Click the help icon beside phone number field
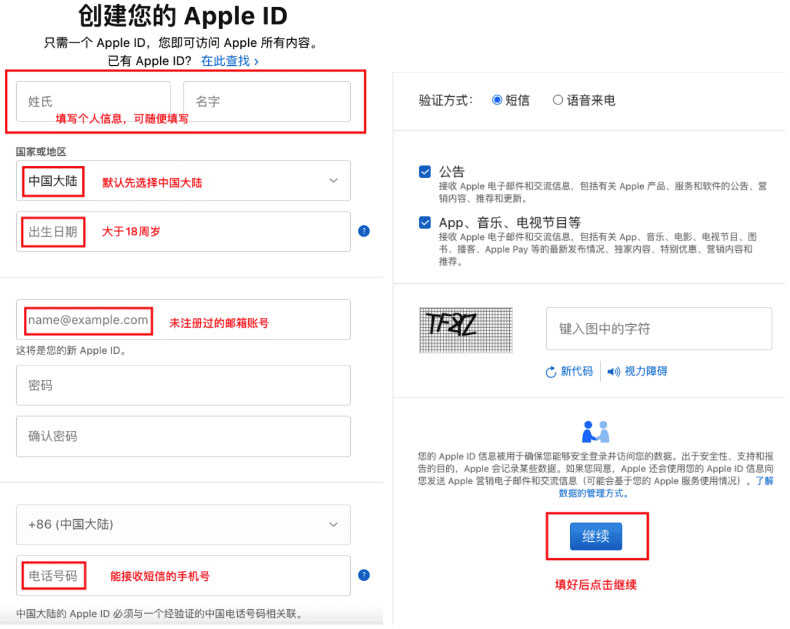Image resolution: width=790 pixels, height=629 pixels. 364,576
